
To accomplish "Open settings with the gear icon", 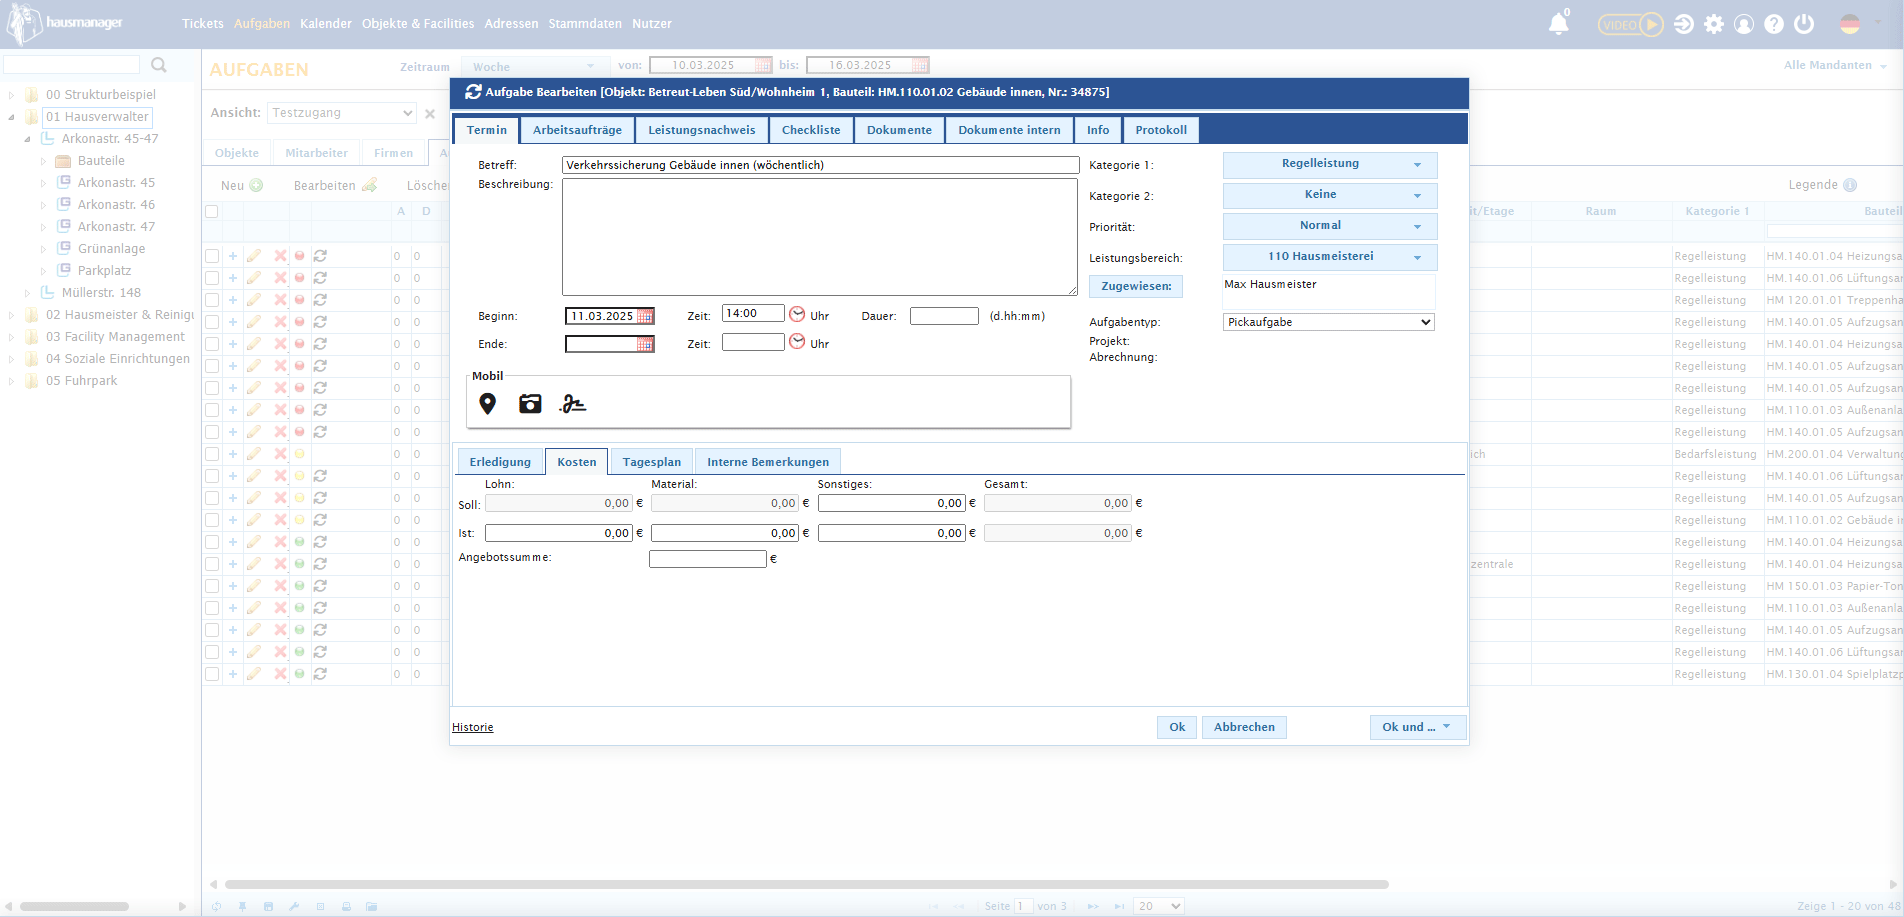I will [x=1714, y=24].
